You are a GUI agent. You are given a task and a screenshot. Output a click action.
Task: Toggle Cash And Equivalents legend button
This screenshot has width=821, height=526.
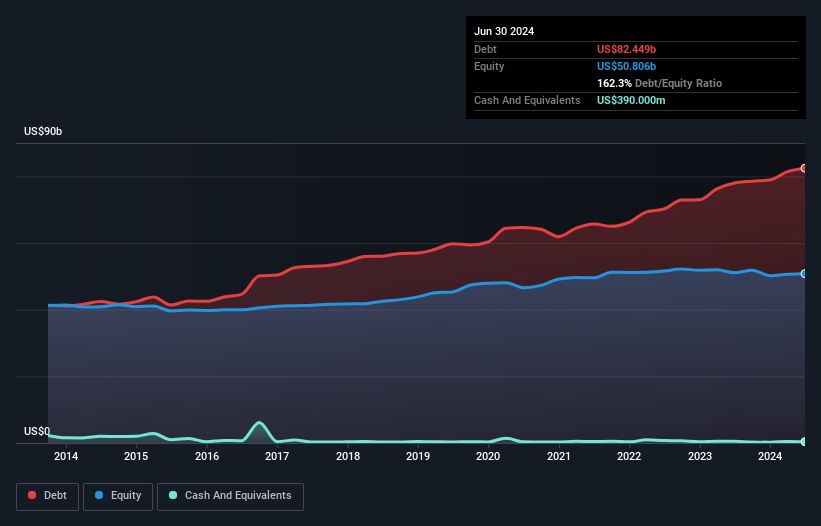[x=230, y=496]
